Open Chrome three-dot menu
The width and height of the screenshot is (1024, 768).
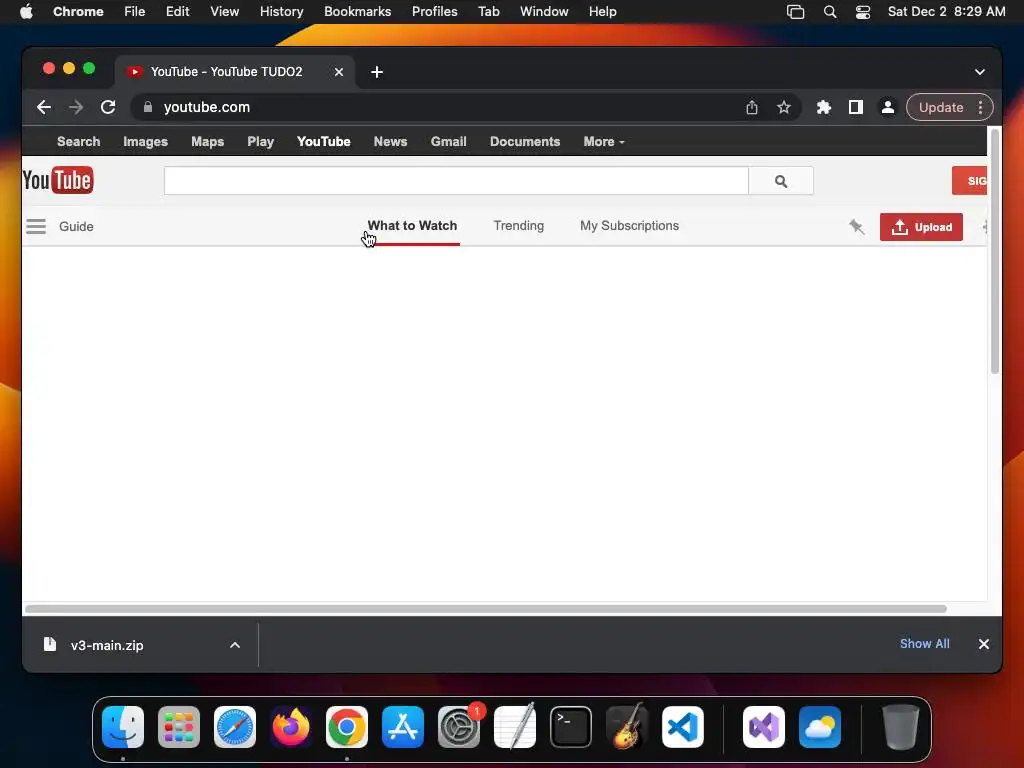(x=980, y=108)
